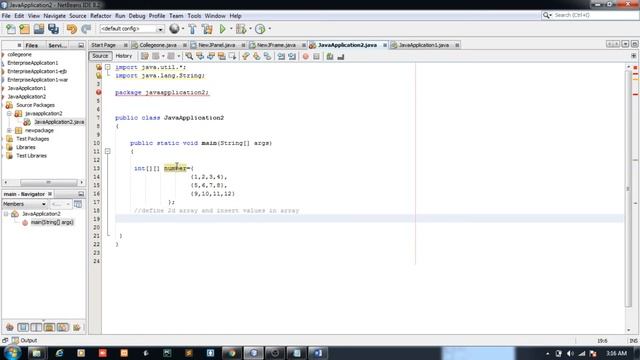This screenshot has height=360, width=640.
Task: Toggle Show Inherited Members in Navigator footer
Action: pyautogui.click(x=10, y=327)
